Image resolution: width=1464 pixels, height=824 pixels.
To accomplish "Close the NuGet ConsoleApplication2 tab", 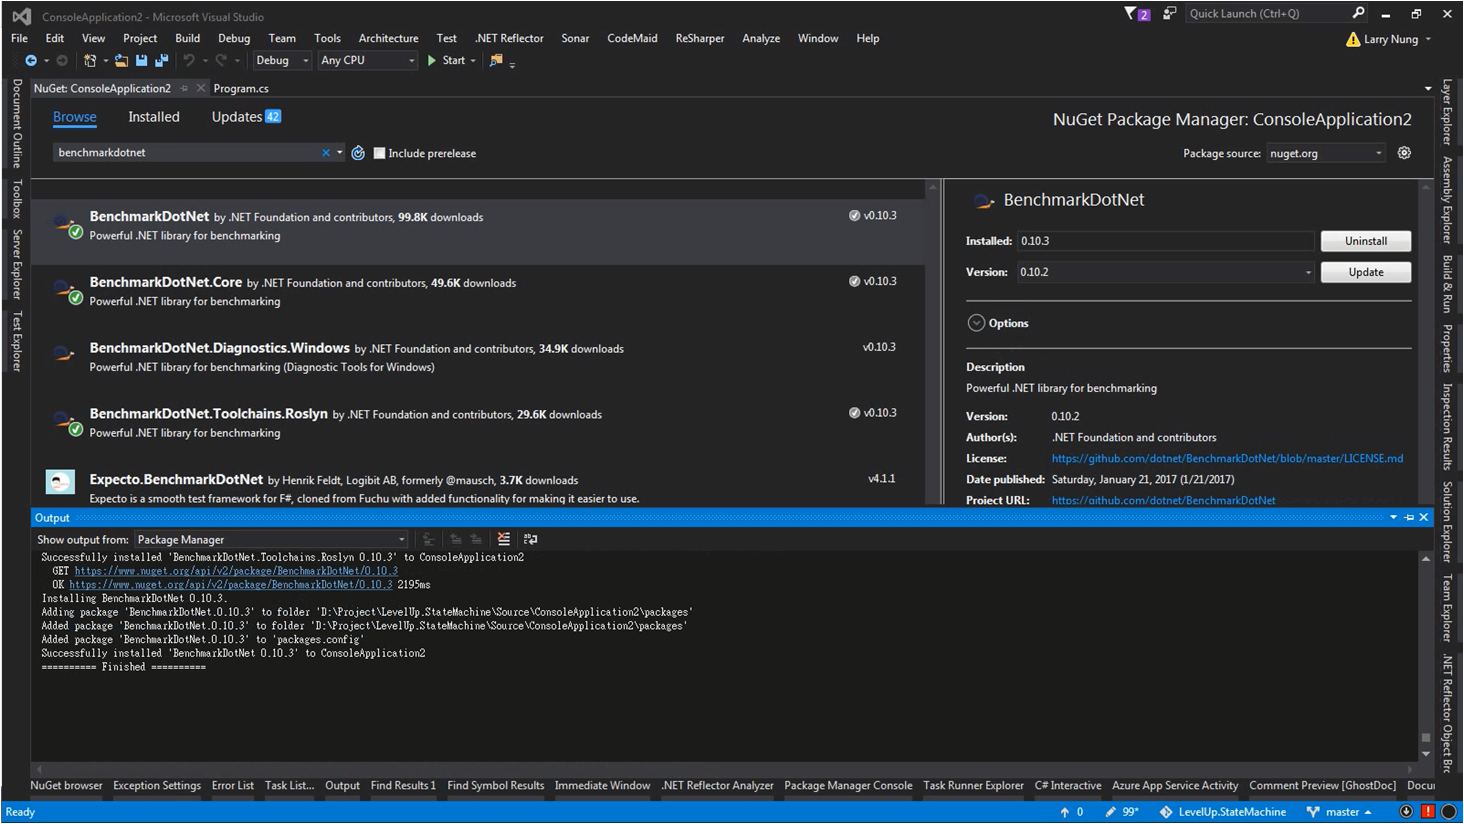I will coord(201,88).
